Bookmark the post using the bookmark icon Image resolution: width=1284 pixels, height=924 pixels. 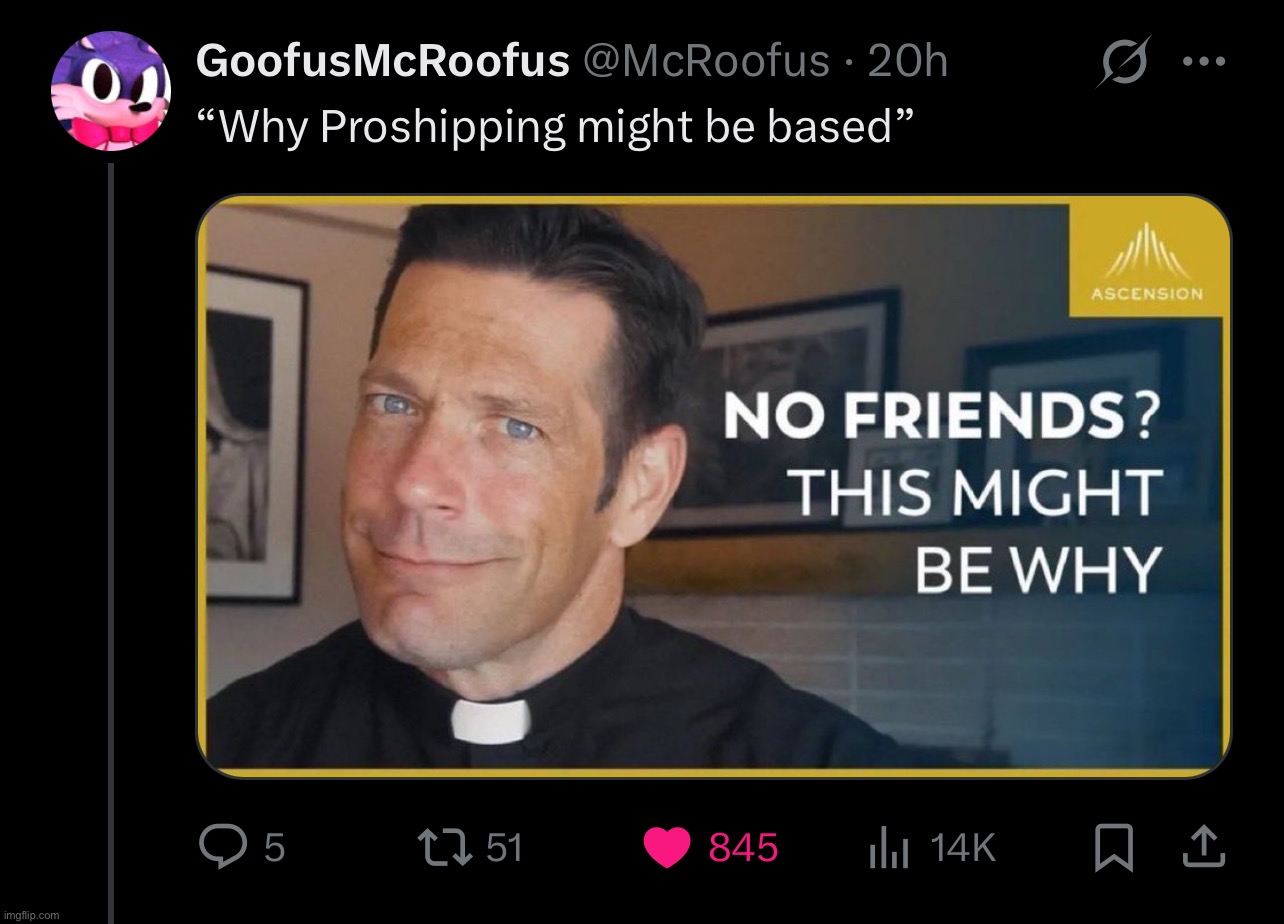click(x=1114, y=847)
